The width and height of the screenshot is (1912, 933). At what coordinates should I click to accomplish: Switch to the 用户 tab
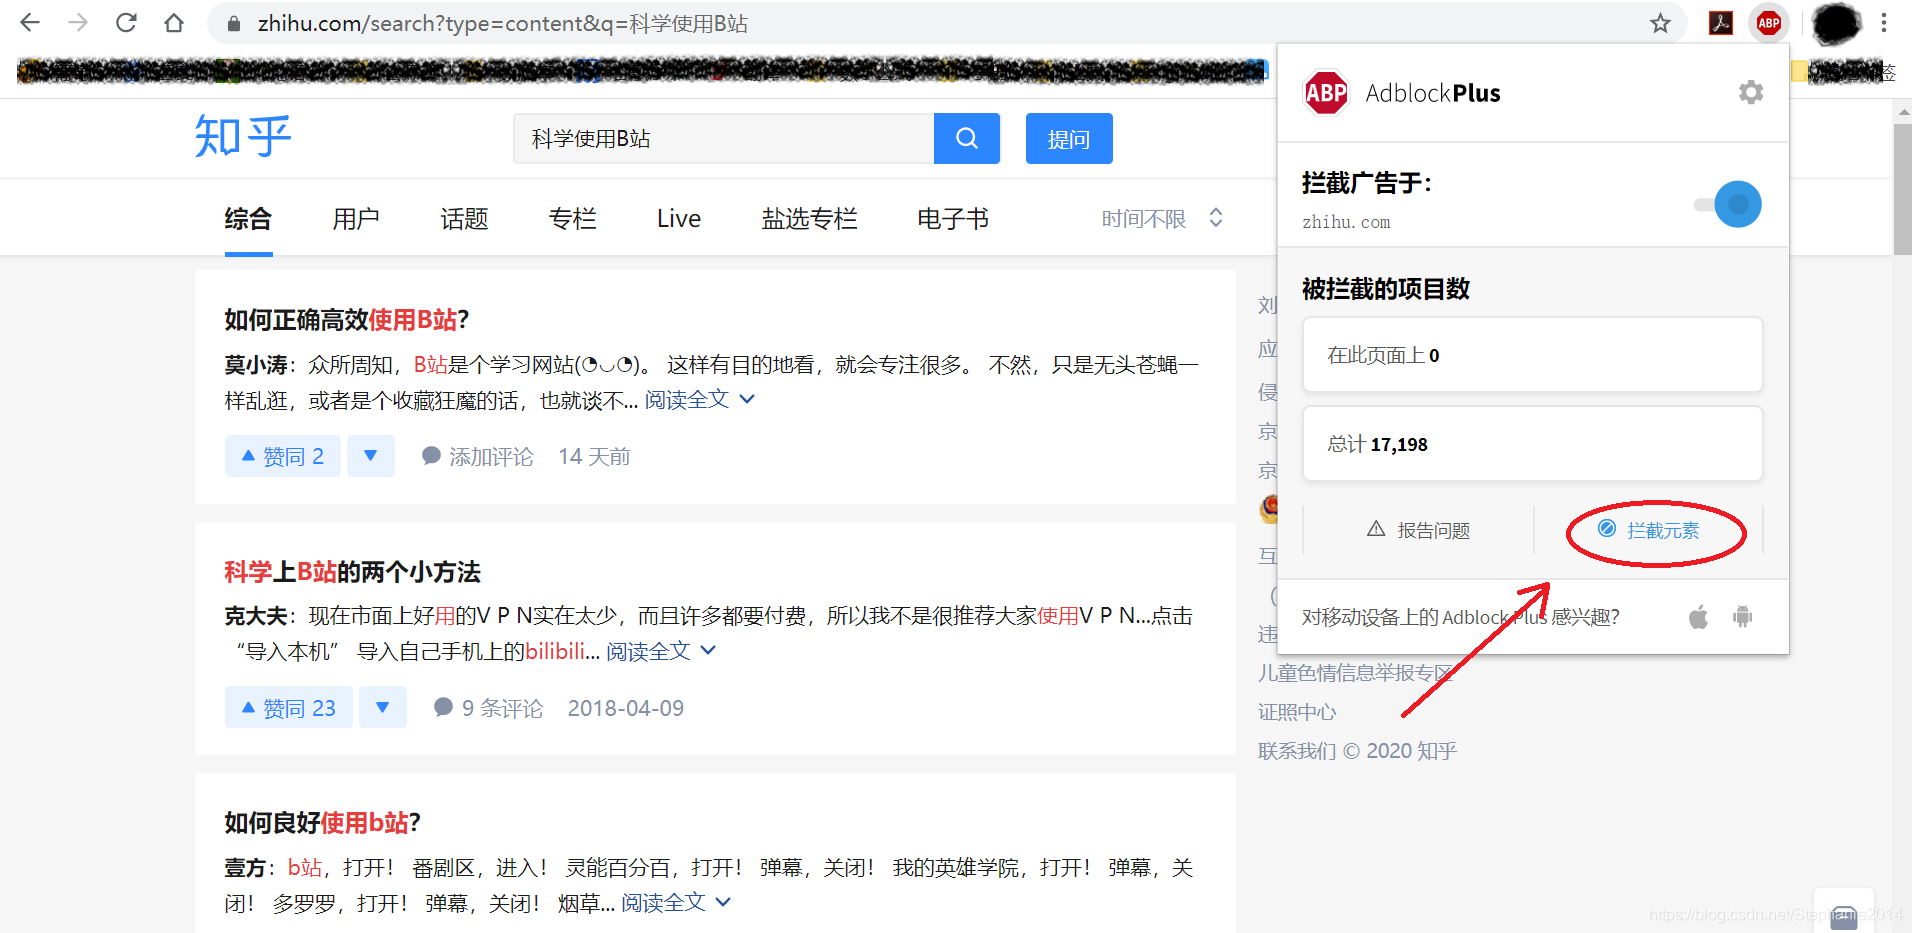pyautogui.click(x=356, y=219)
